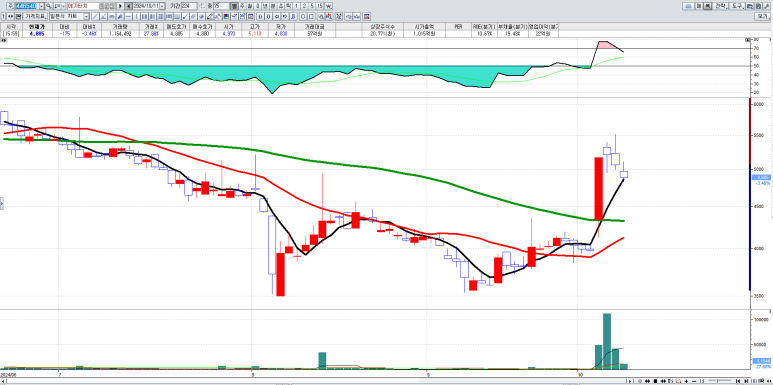The height and width of the screenshot is (385, 773).
Task: Click the minus zoom-out icon at bottom
Action: 694,381
